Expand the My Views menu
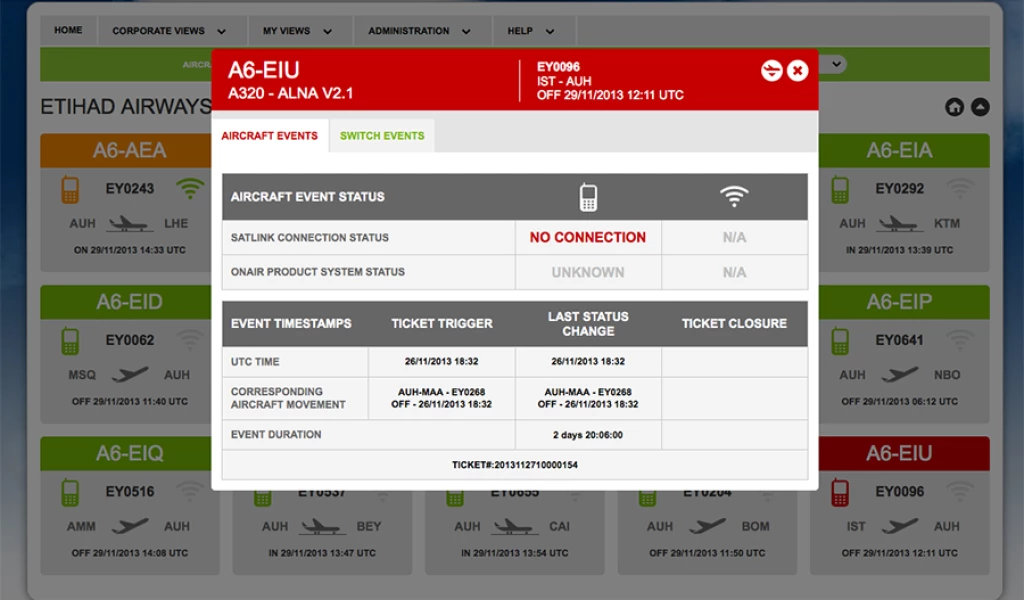 coord(297,31)
